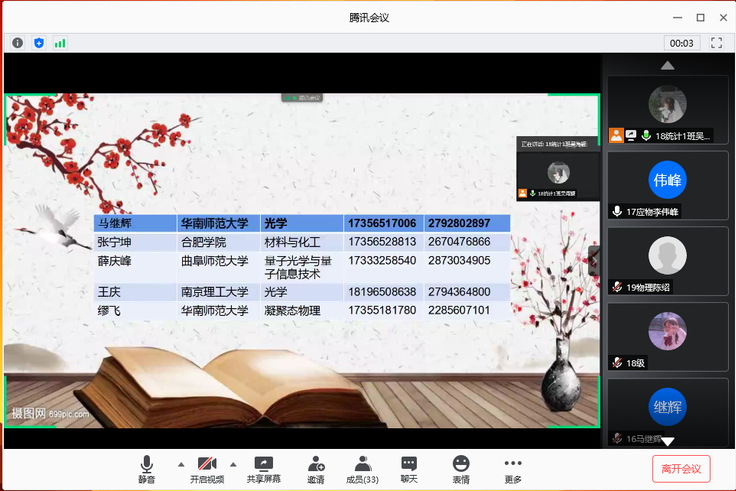Click the meeting info icon at top left
This screenshot has width=736, height=491.
17,43
